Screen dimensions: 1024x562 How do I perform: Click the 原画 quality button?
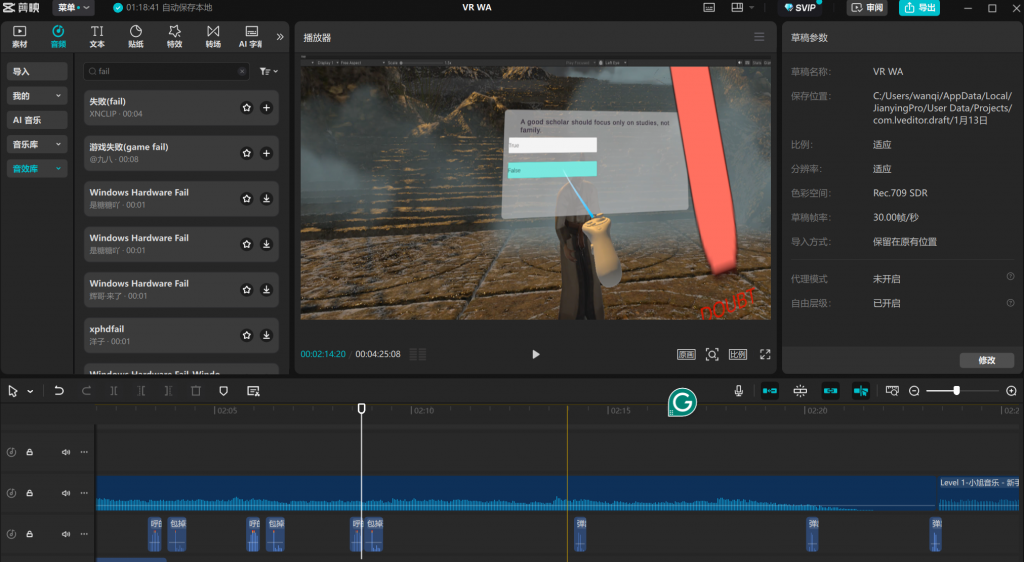(x=686, y=354)
